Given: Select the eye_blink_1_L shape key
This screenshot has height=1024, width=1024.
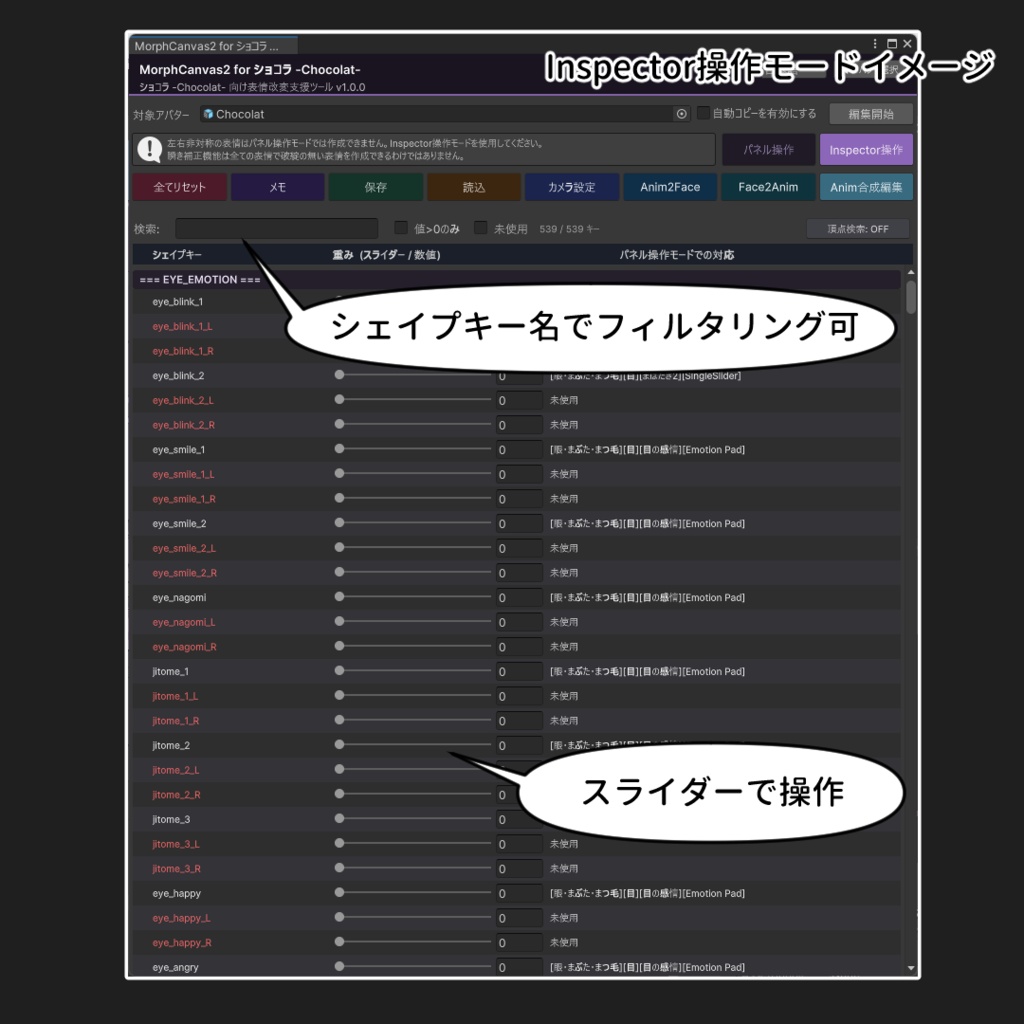Looking at the screenshot, I should (182, 327).
